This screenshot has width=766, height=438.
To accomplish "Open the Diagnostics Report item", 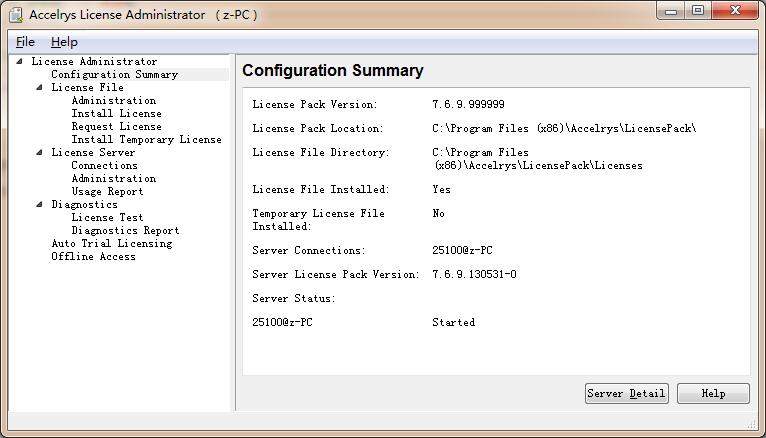I will 125,231.
